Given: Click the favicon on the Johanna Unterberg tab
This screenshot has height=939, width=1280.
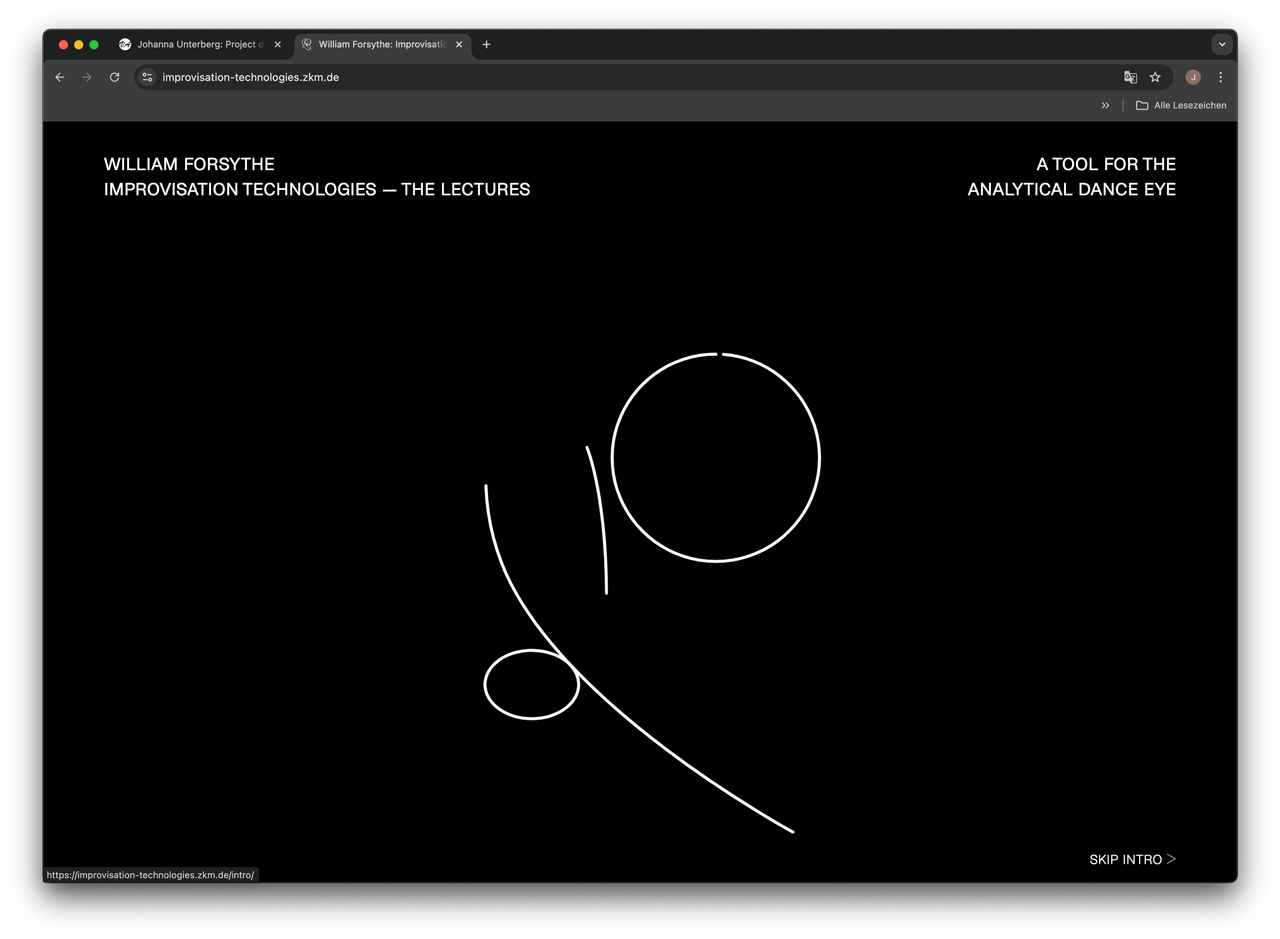Looking at the screenshot, I should coord(124,44).
